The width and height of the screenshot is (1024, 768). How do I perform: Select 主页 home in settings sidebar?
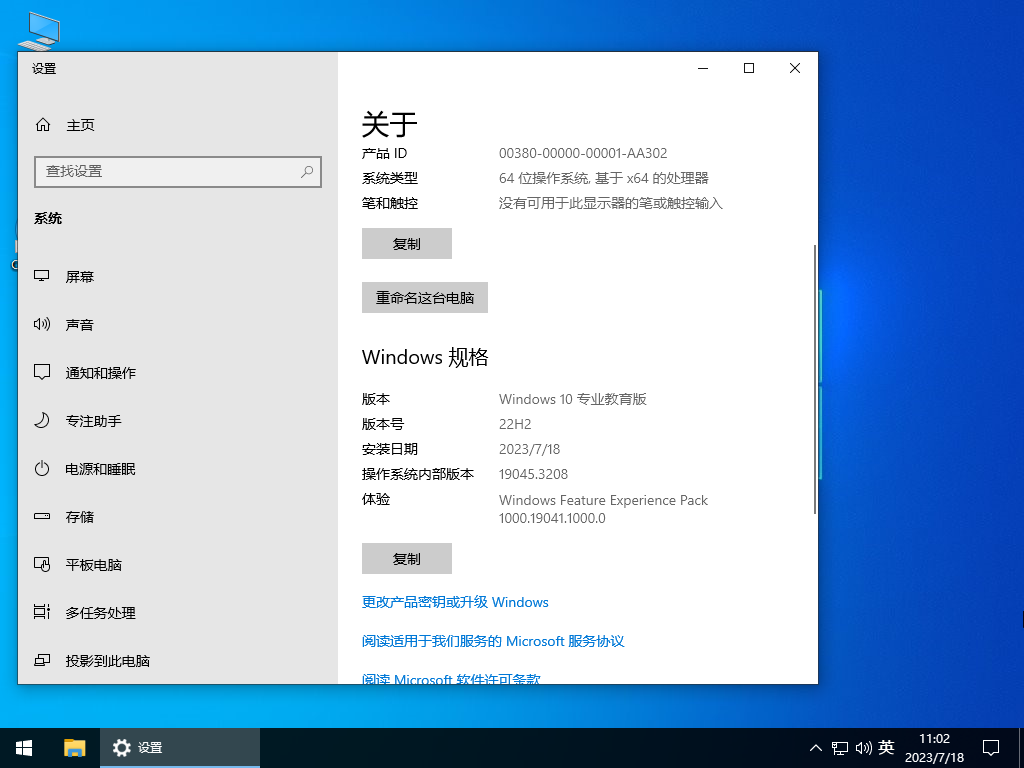[80, 124]
